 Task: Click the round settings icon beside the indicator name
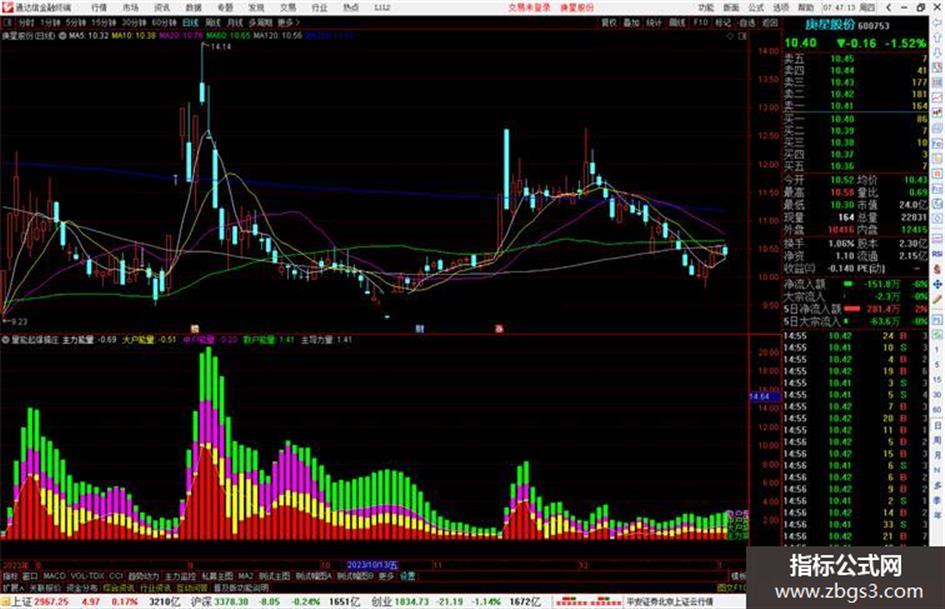click(x=5, y=340)
